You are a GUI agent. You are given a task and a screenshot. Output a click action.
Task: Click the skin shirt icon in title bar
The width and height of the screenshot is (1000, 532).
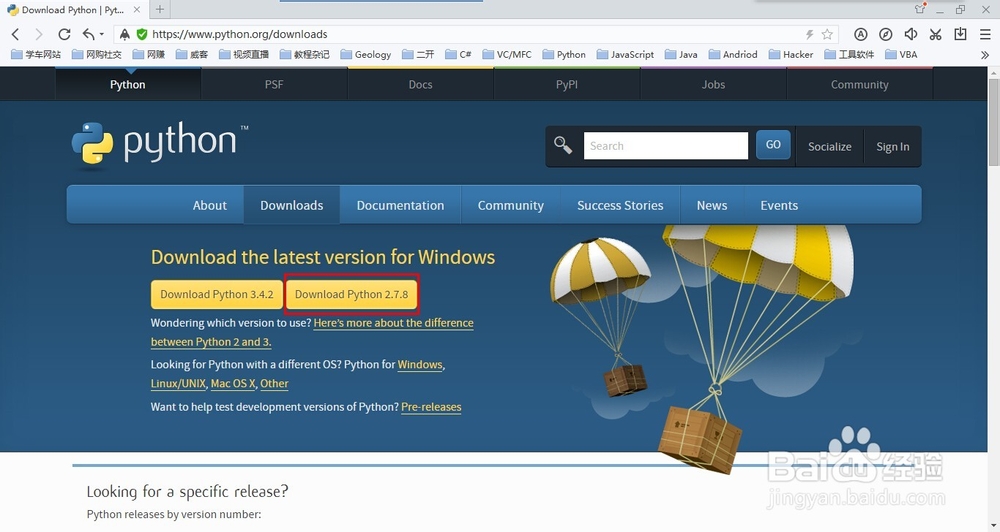coord(920,9)
